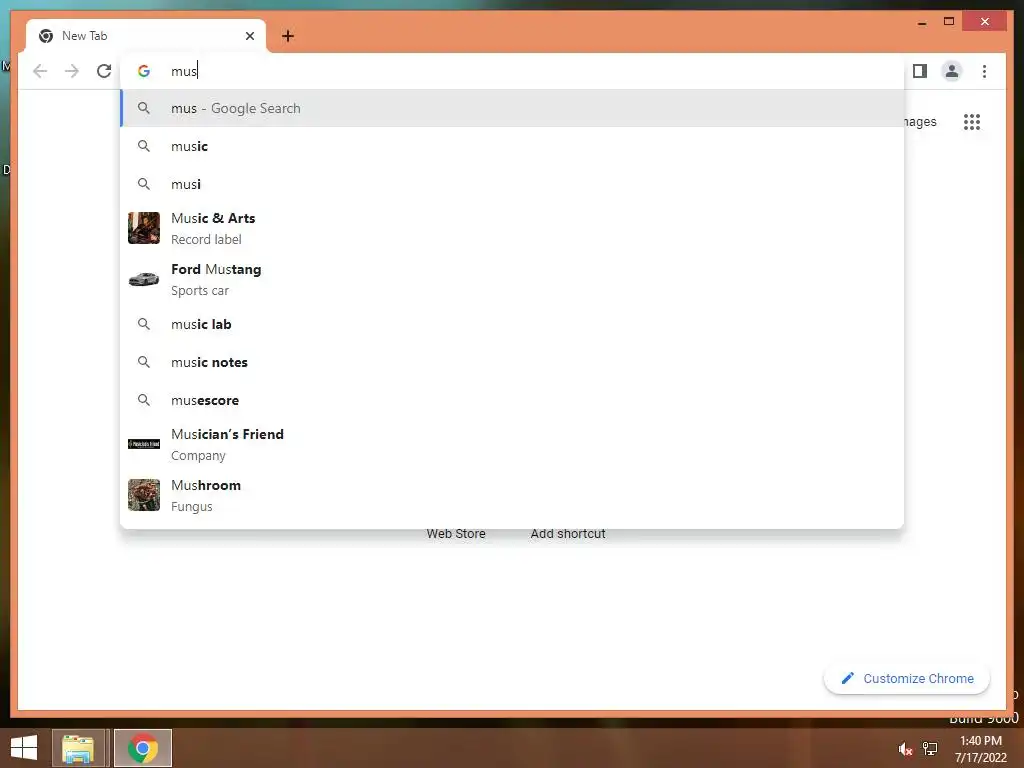Open the Web Store shortcut
This screenshot has width=1024, height=768.
tap(456, 534)
